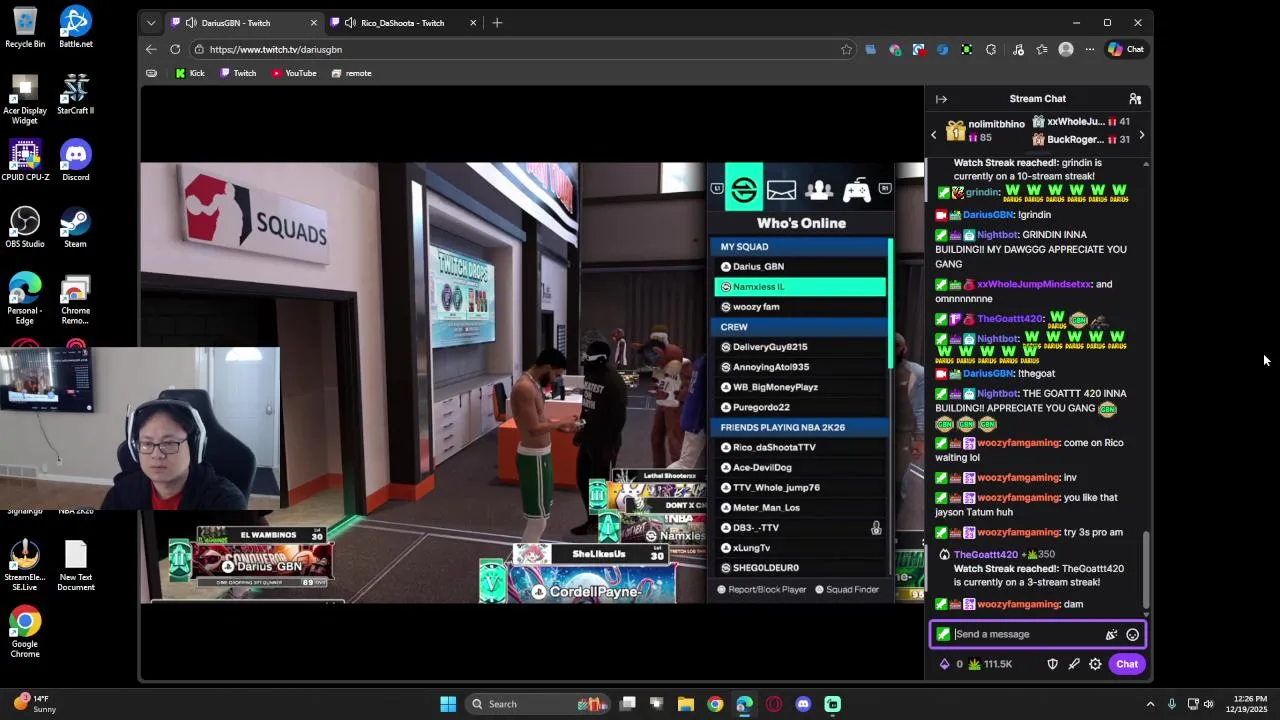This screenshot has height=720, width=1280.
Task: Click the TheGoattt420 username in chat
Action: click(x=1010, y=319)
